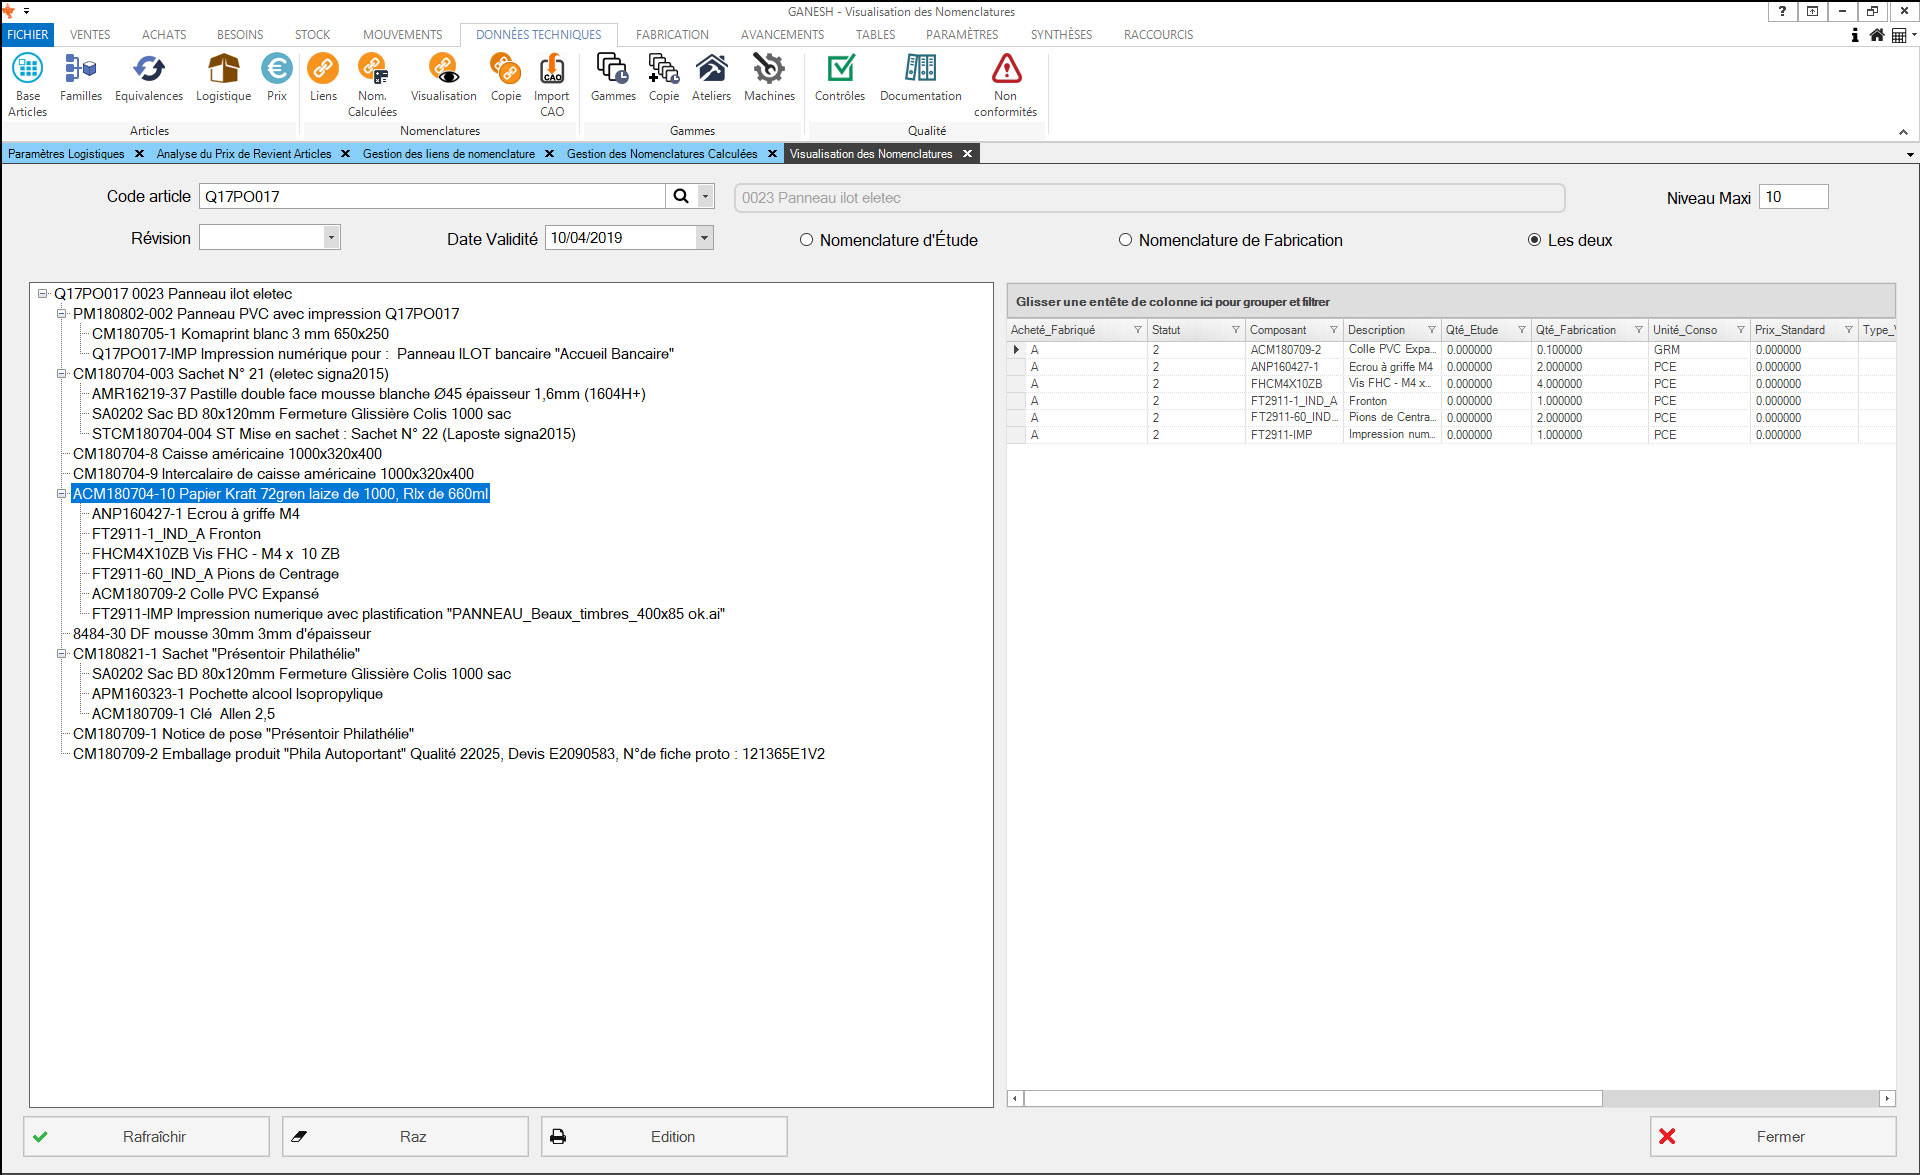Switch to the FABRICATION ribbon tab

click(671, 34)
